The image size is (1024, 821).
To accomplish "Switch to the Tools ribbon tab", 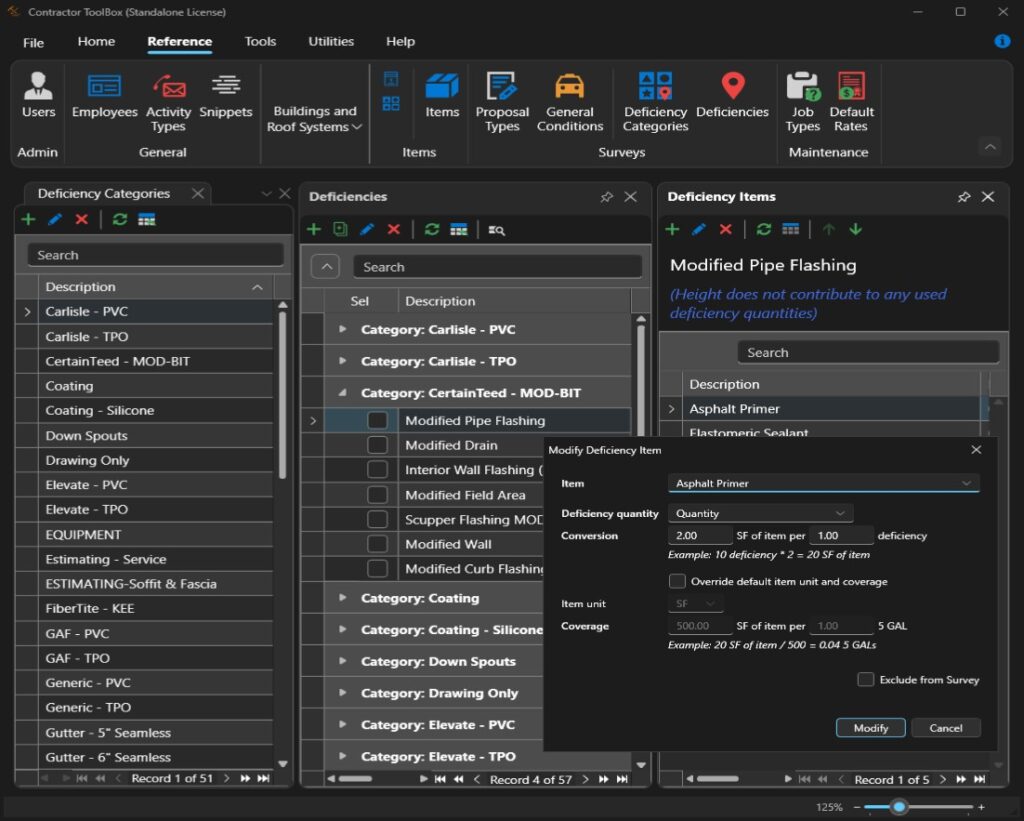I will tap(260, 42).
